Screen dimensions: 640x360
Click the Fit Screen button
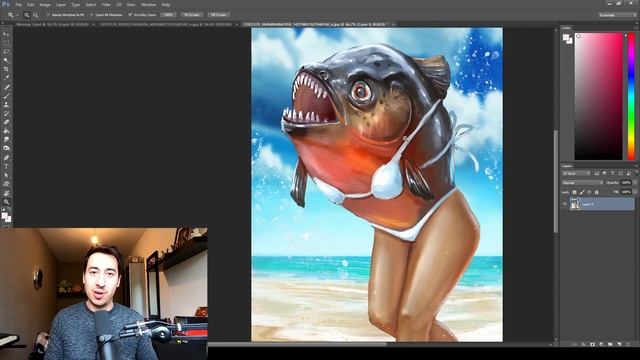click(x=191, y=15)
